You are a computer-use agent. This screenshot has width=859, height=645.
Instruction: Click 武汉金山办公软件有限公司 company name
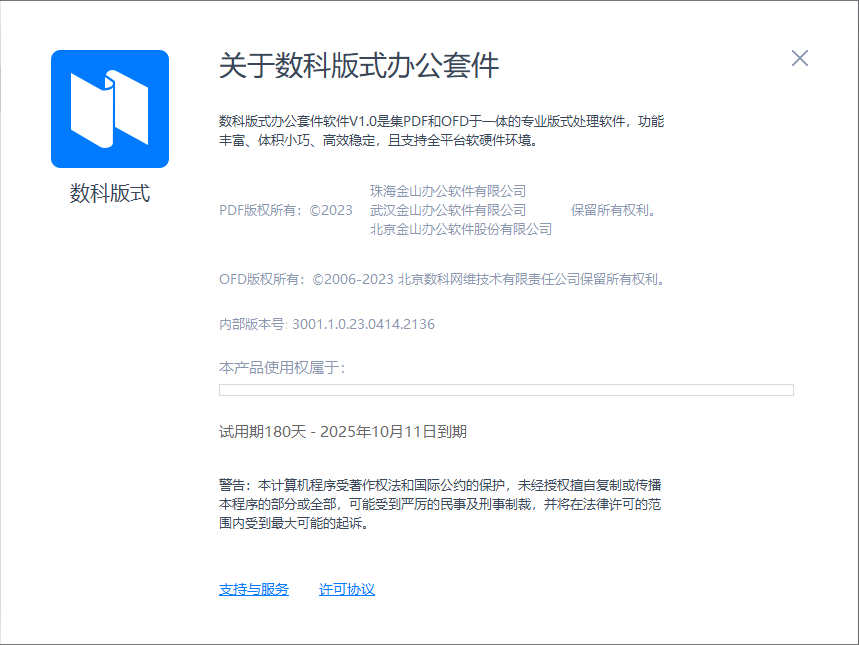[448, 210]
